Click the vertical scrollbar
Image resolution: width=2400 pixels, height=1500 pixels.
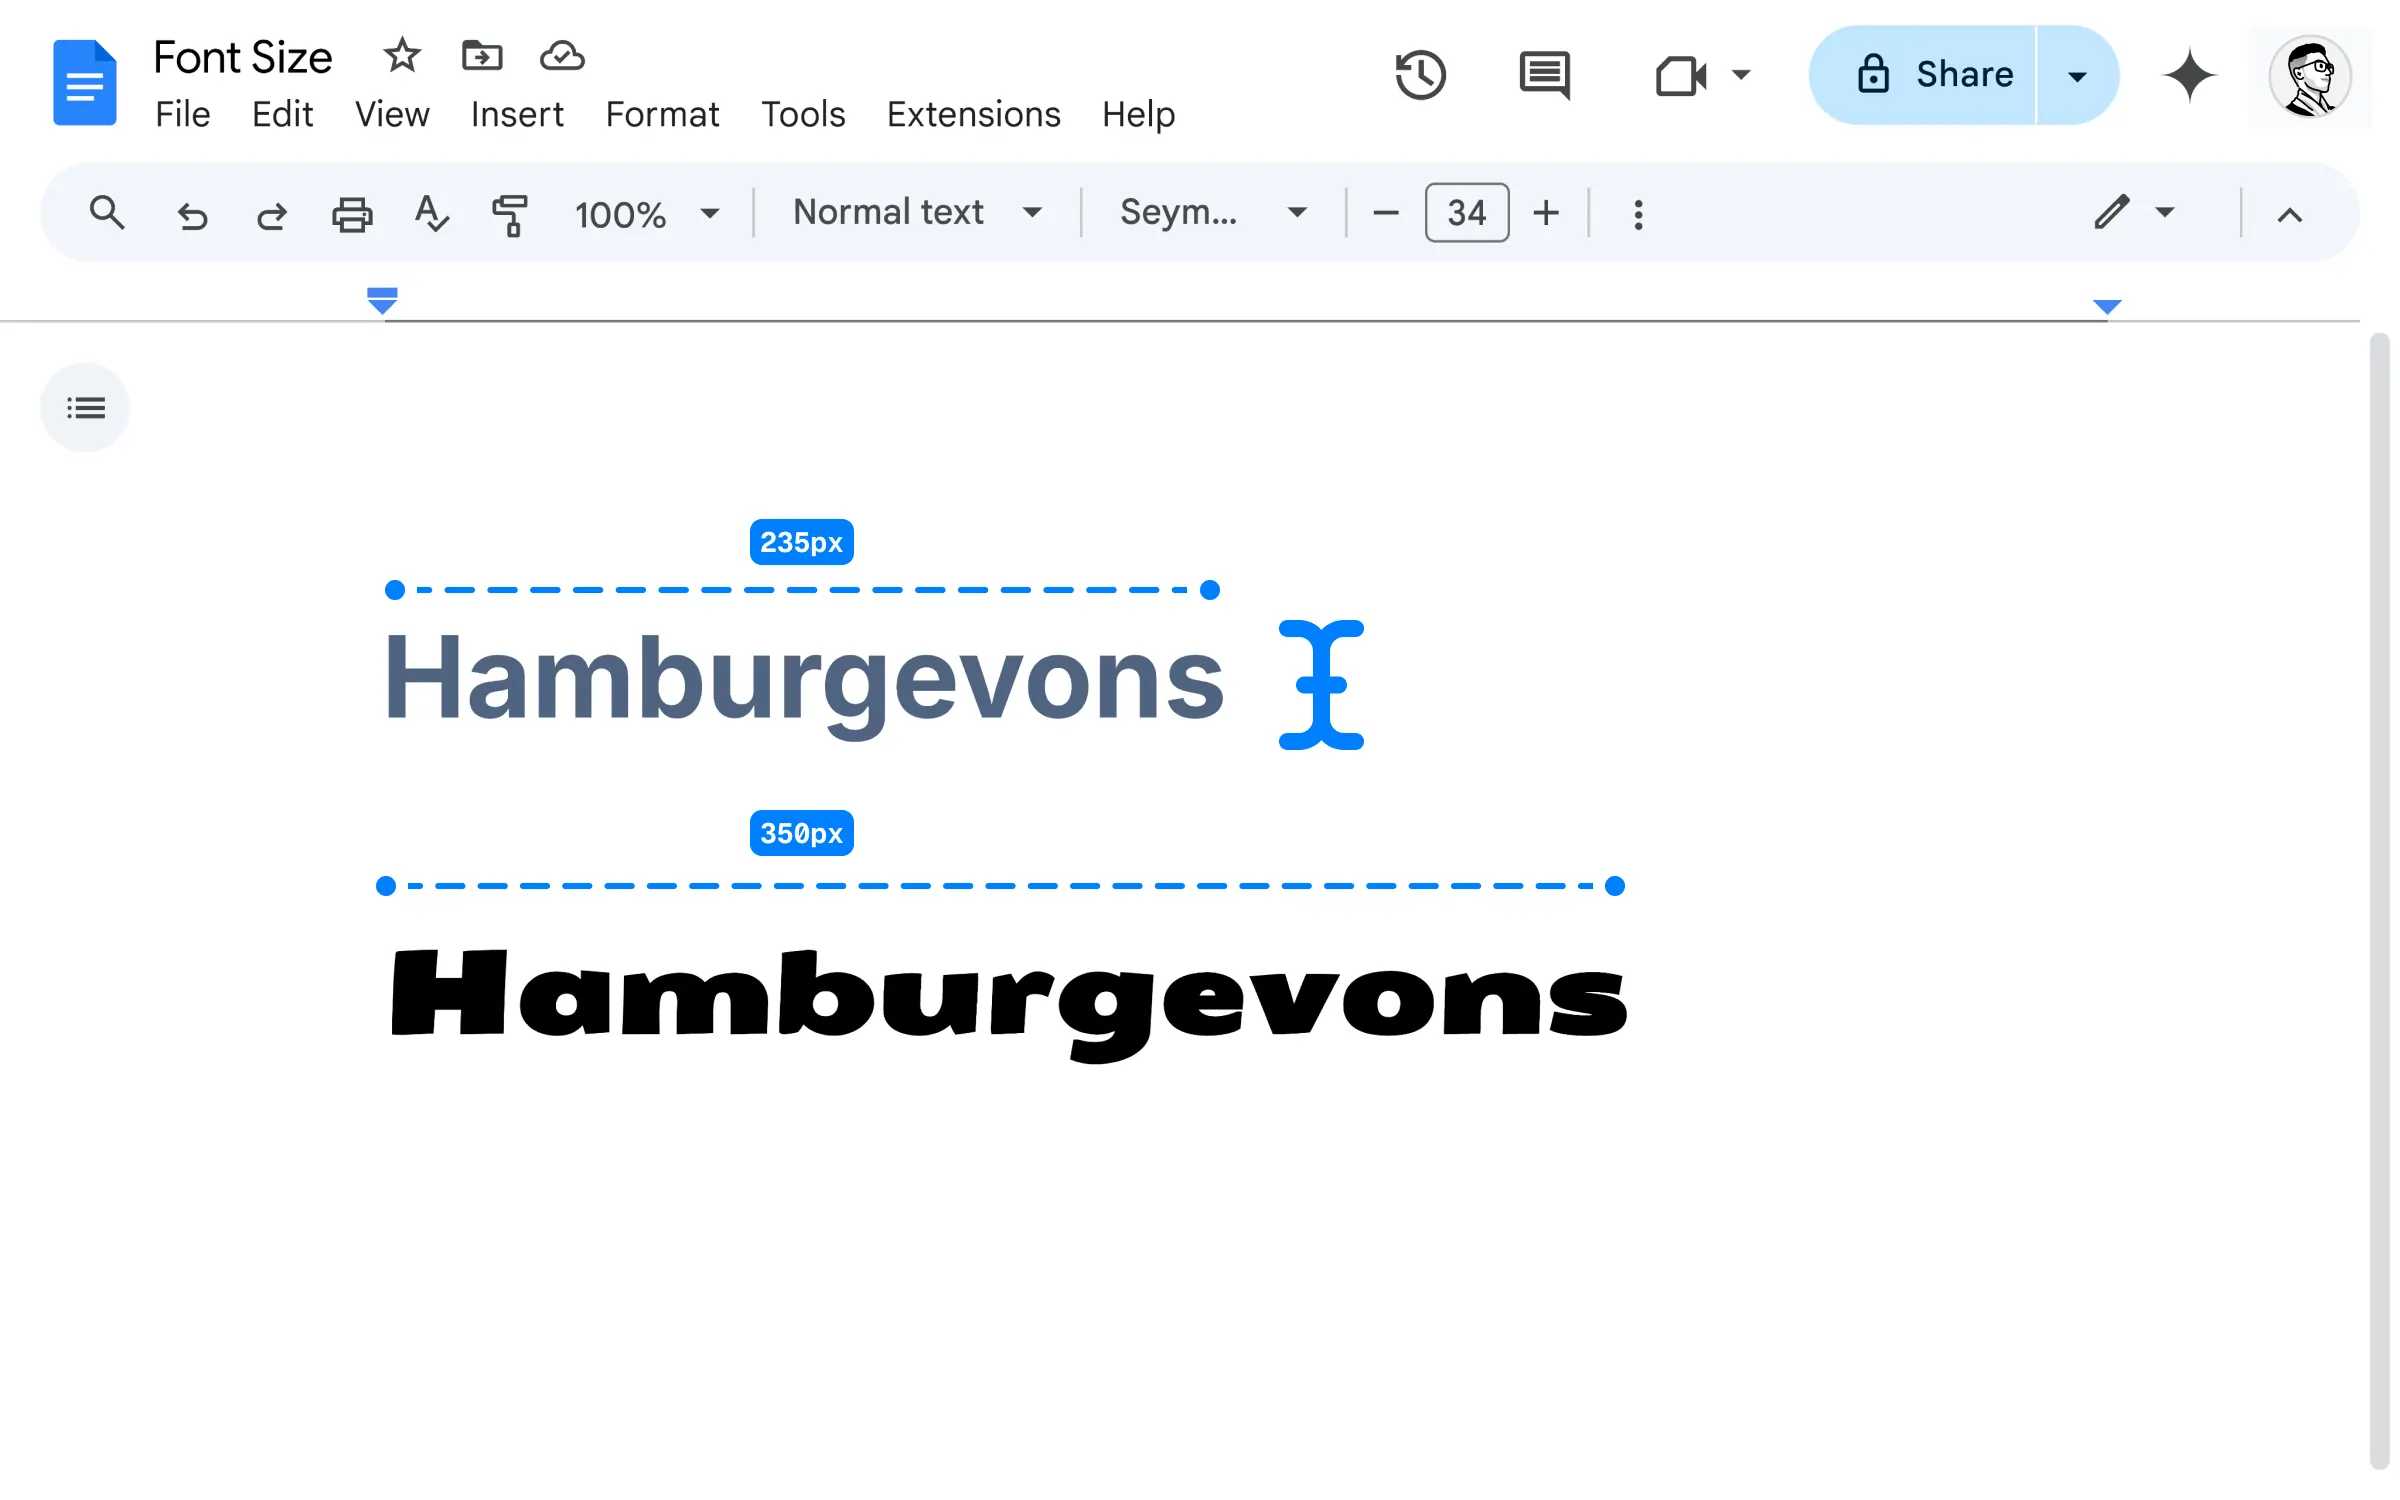point(2379,900)
